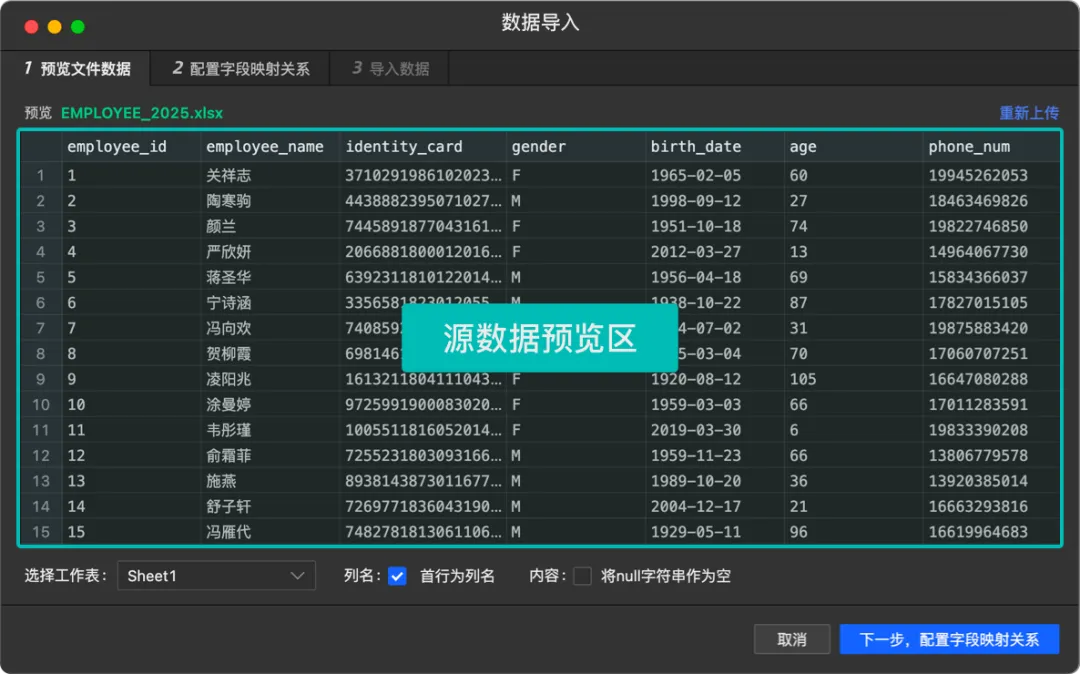Click the gender column header
1080x674 pixels.
537,146
